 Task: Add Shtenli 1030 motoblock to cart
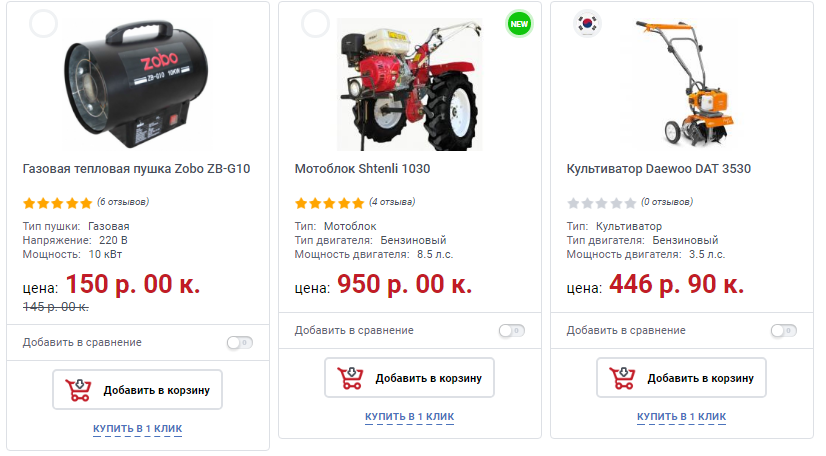[409, 378]
